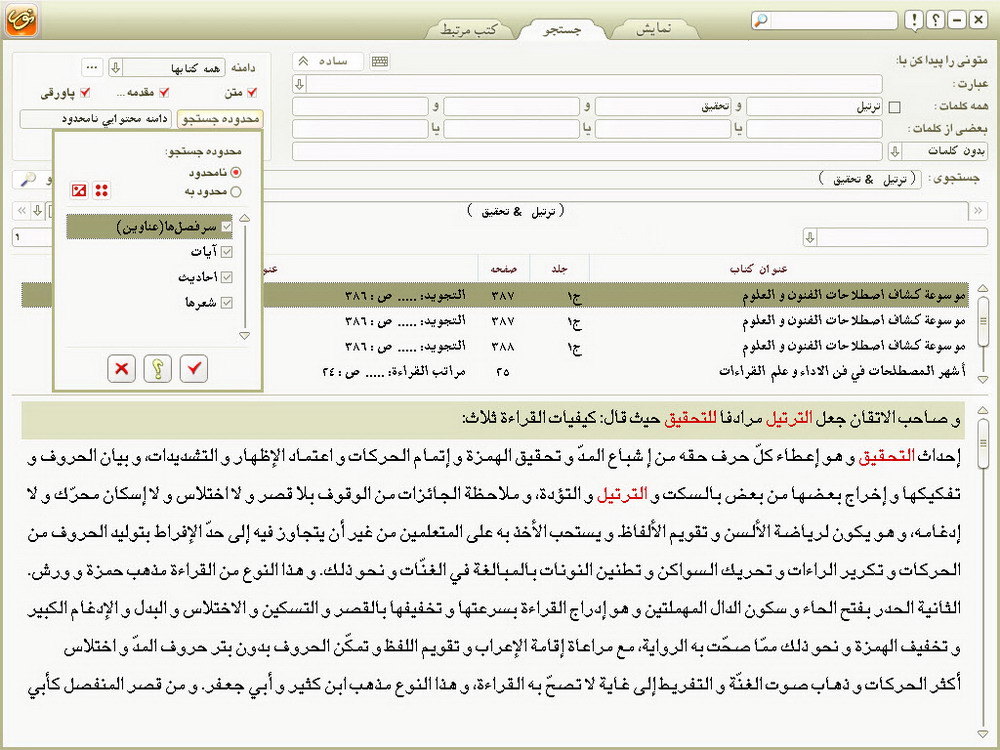Click the magnifier icon in the title bar search
The width and height of the screenshot is (1000, 750).
[760, 20]
